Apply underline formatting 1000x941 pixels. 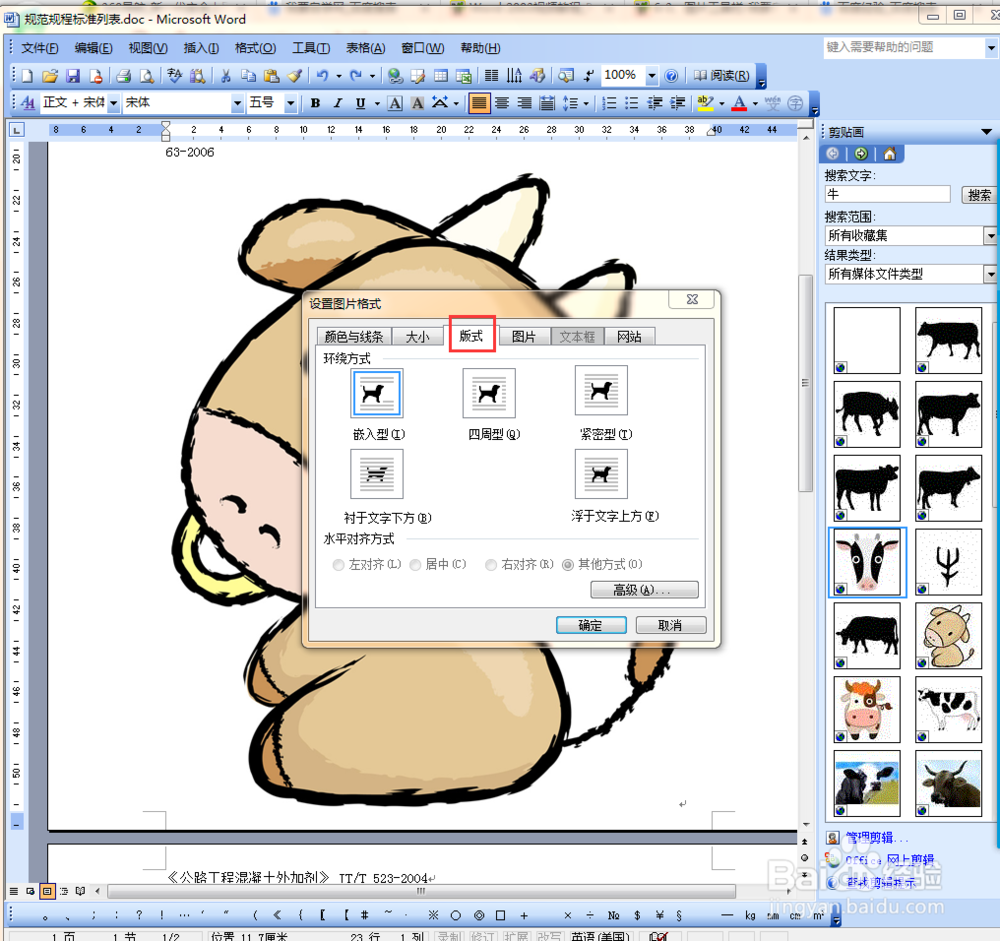360,103
